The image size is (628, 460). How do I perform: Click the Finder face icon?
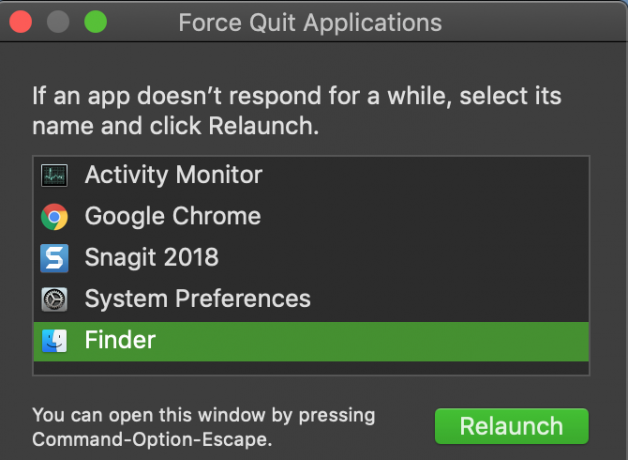(54, 341)
